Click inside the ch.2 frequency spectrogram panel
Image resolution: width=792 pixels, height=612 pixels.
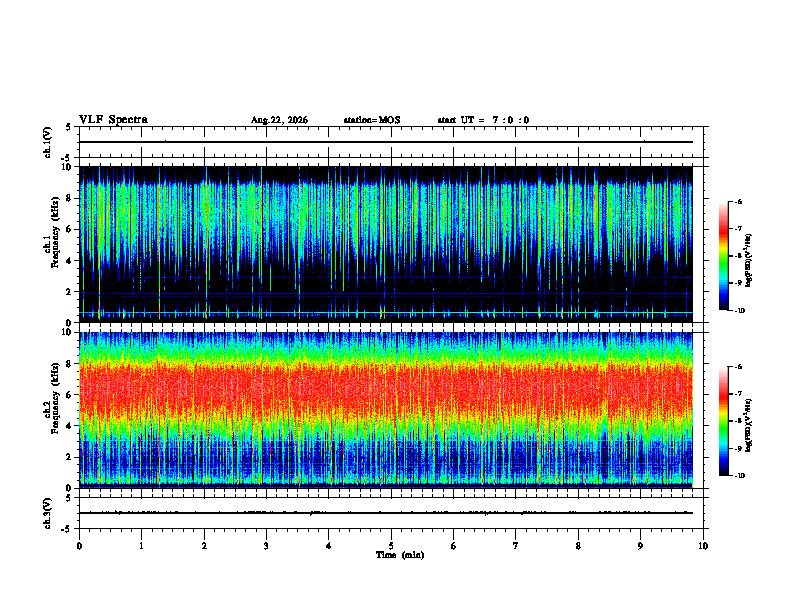coord(386,410)
